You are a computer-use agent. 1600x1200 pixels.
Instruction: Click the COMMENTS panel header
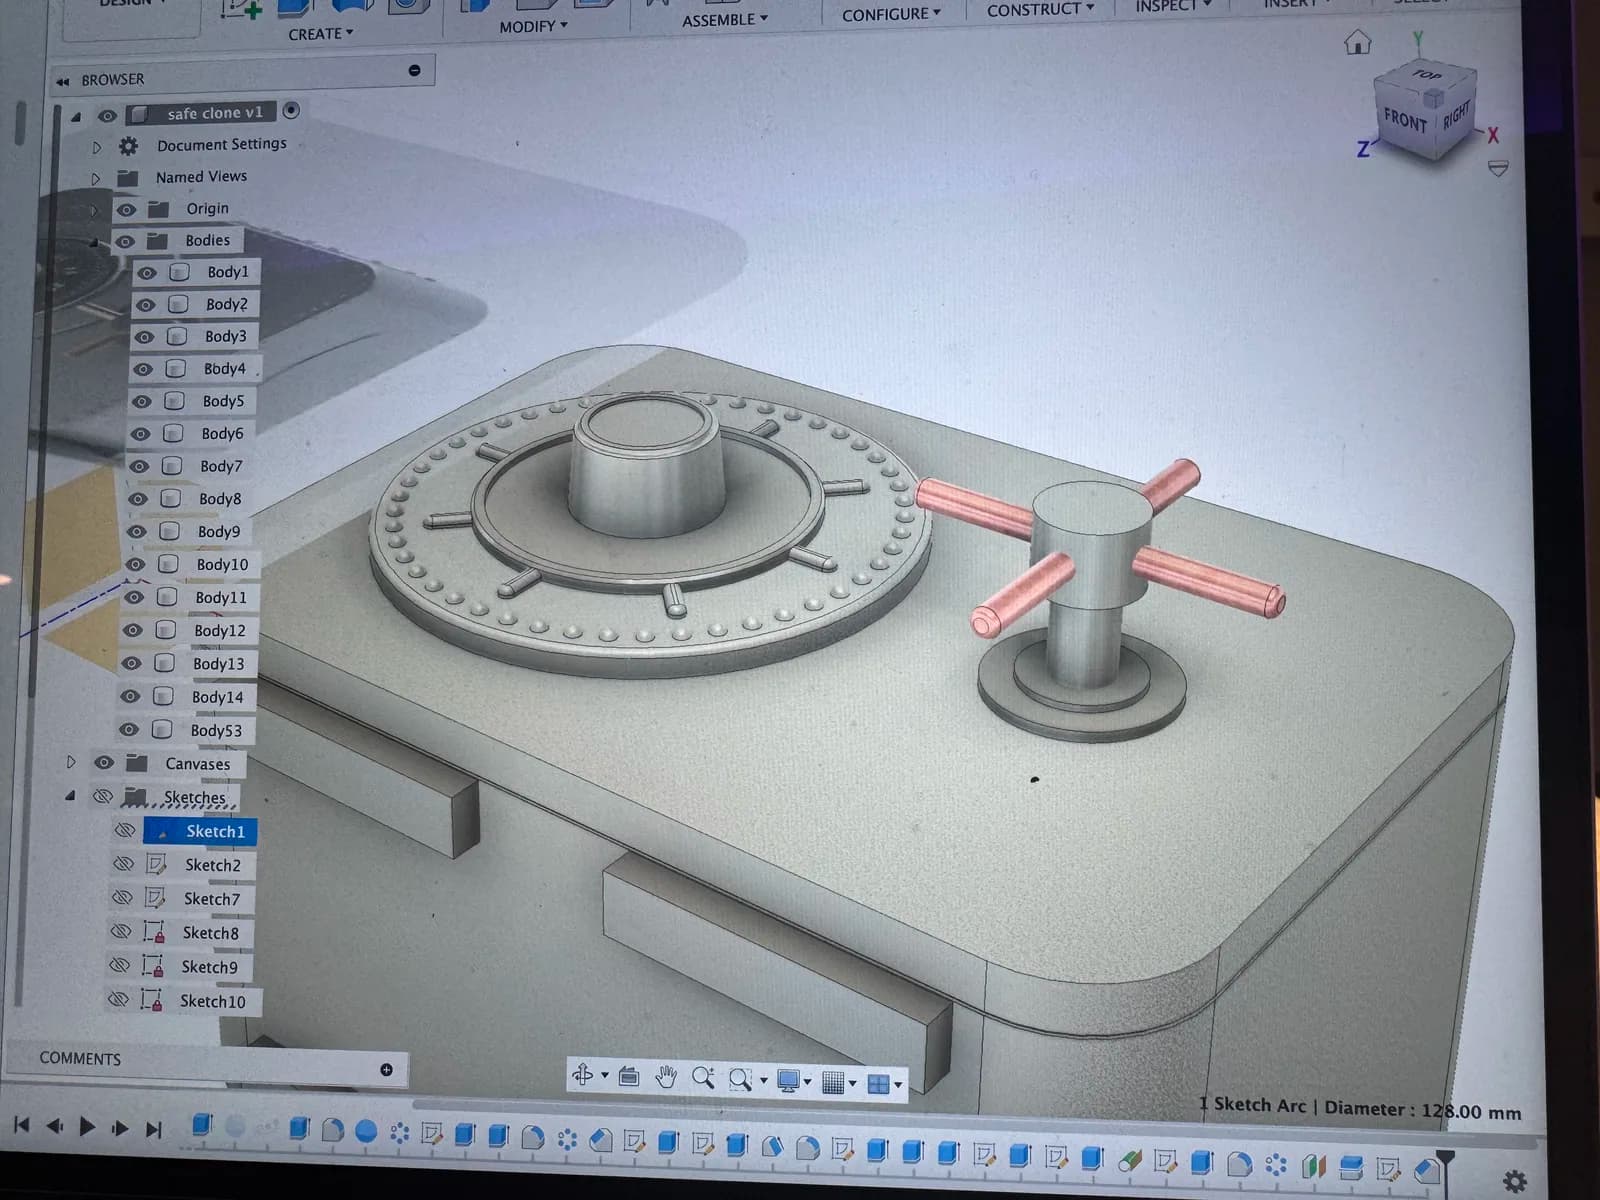click(80, 1058)
